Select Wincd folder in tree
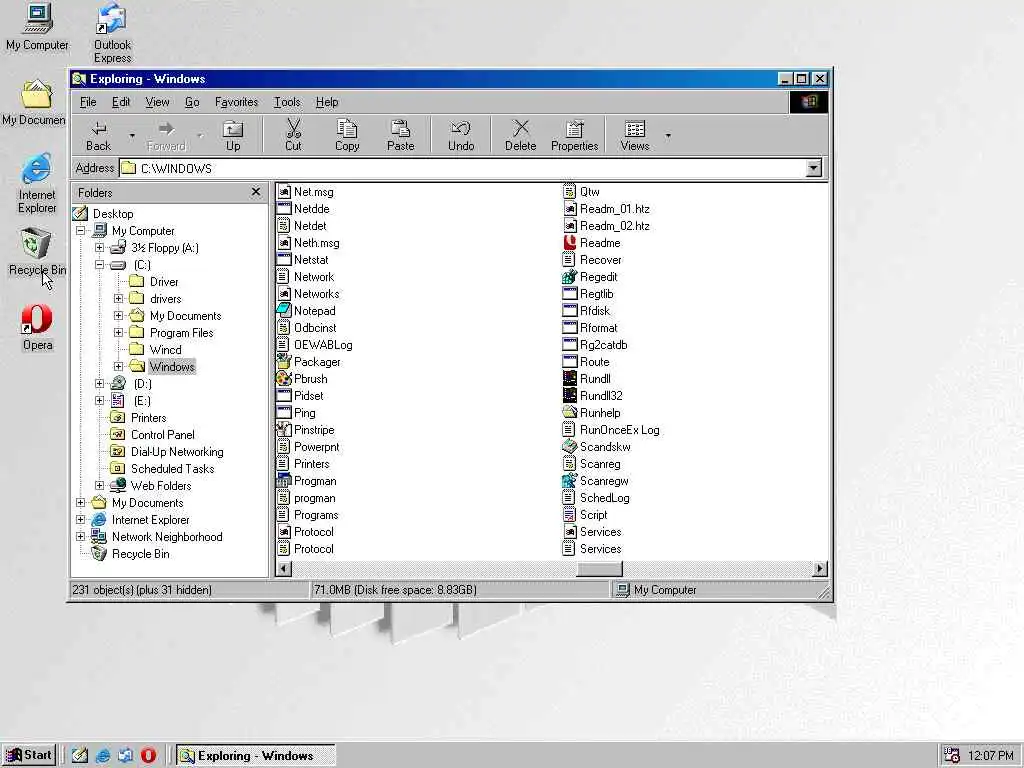Viewport: 1024px width, 768px height. coord(165,349)
